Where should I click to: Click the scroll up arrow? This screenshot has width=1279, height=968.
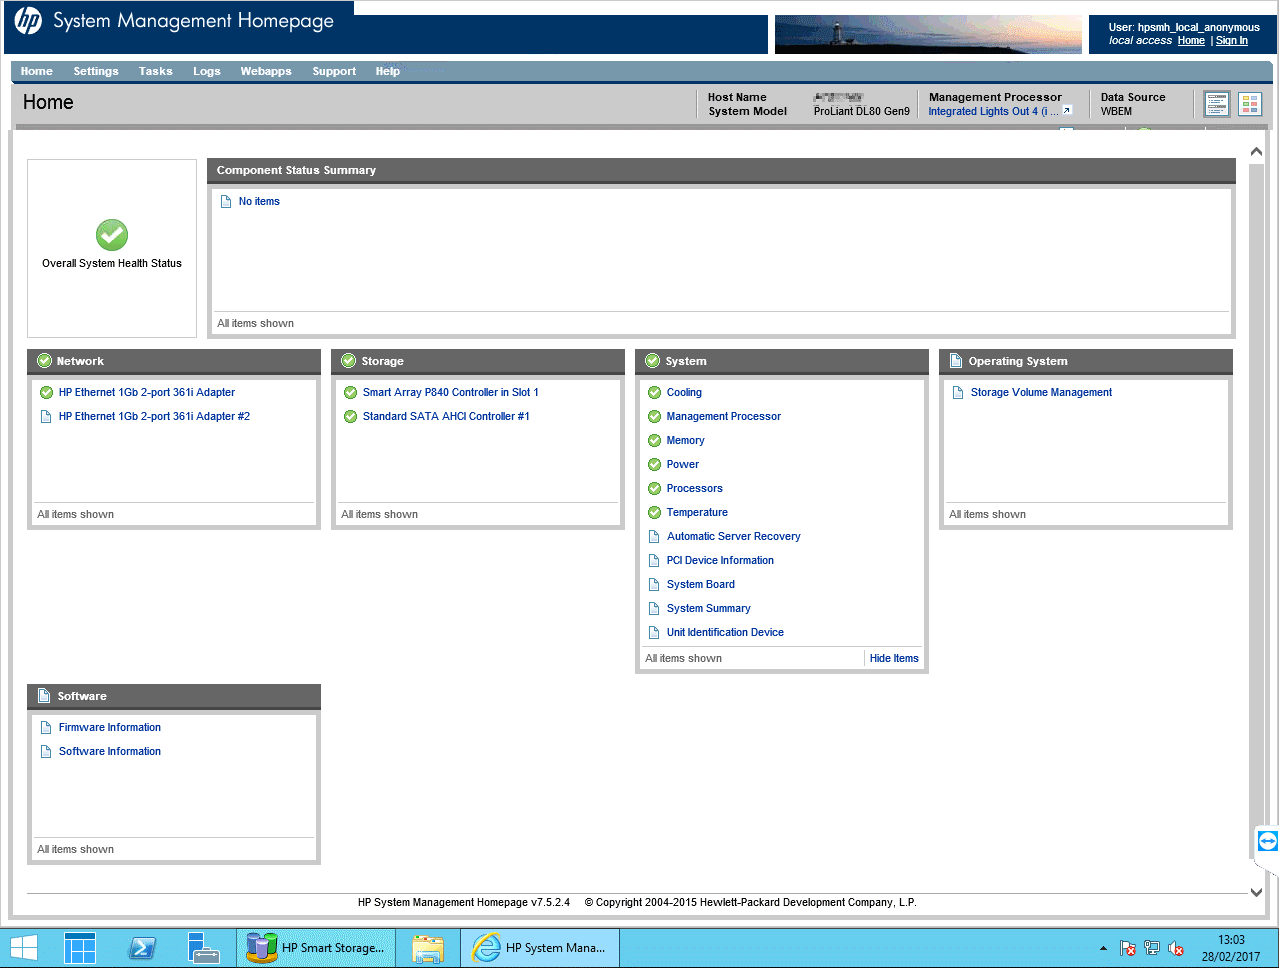[x=1257, y=152]
